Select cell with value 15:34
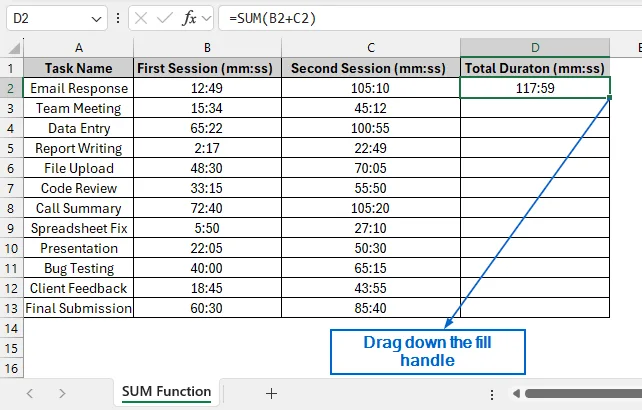 pos(208,108)
